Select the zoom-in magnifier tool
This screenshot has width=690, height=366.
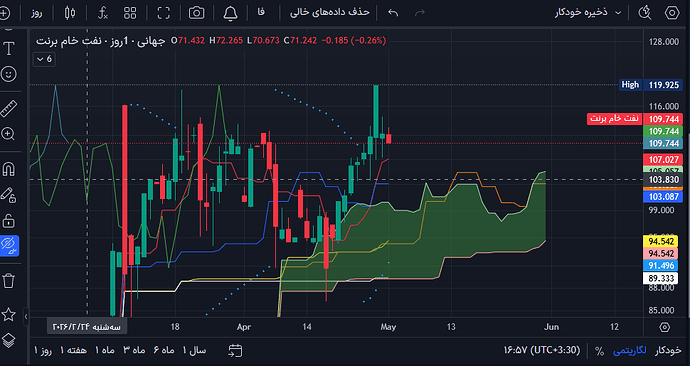[x=8, y=134]
